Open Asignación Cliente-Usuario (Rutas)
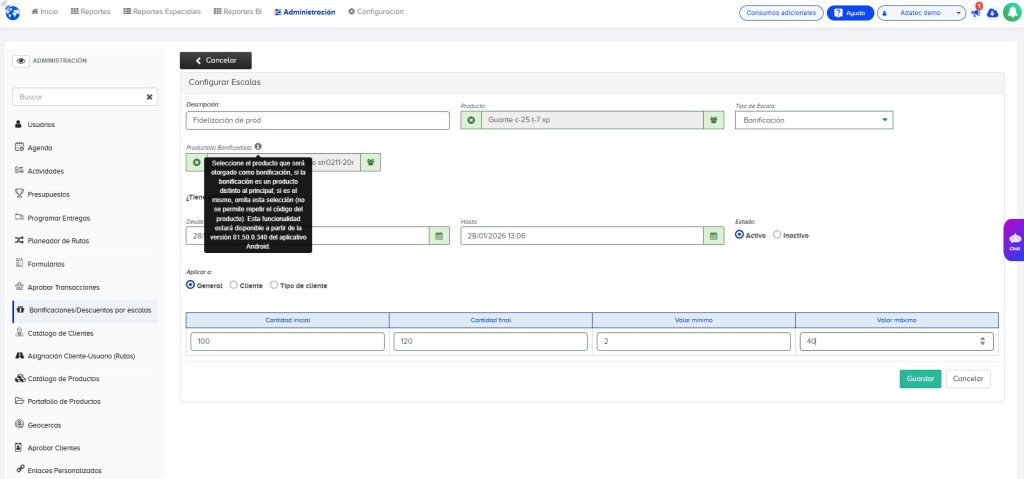 [81, 356]
